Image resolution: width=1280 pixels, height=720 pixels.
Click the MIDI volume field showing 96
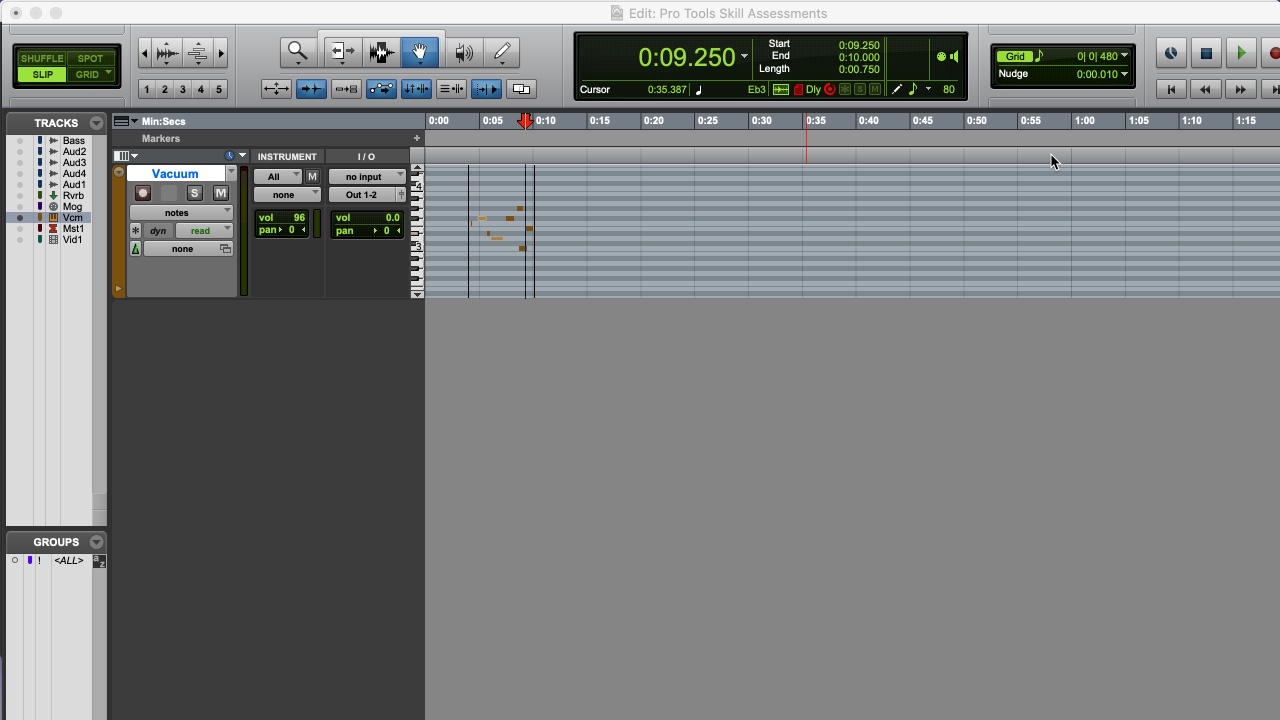pos(282,217)
